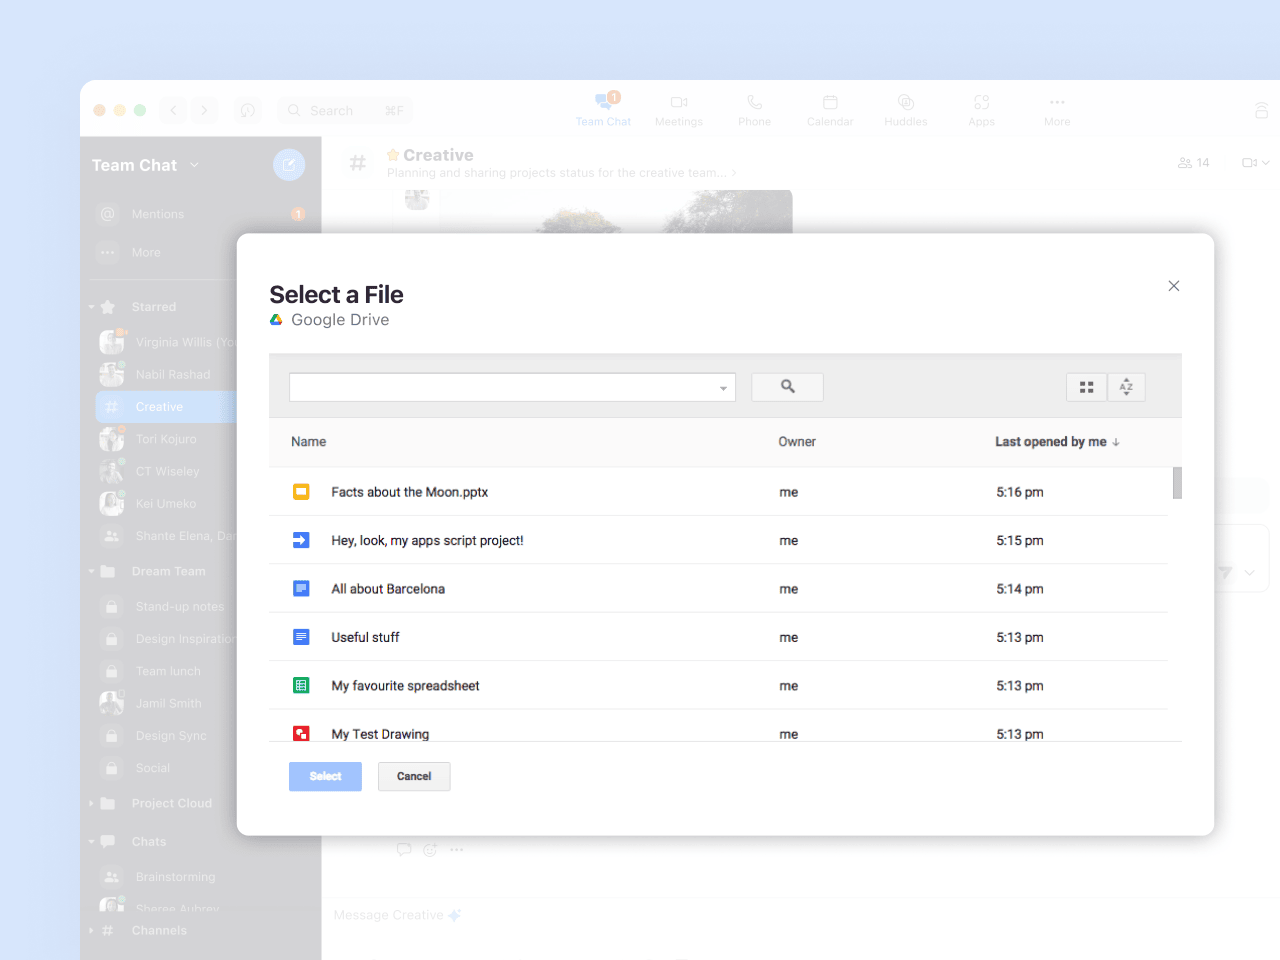The image size is (1280, 960).
Task: Click the Cancel button in the dialog
Action: point(414,776)
